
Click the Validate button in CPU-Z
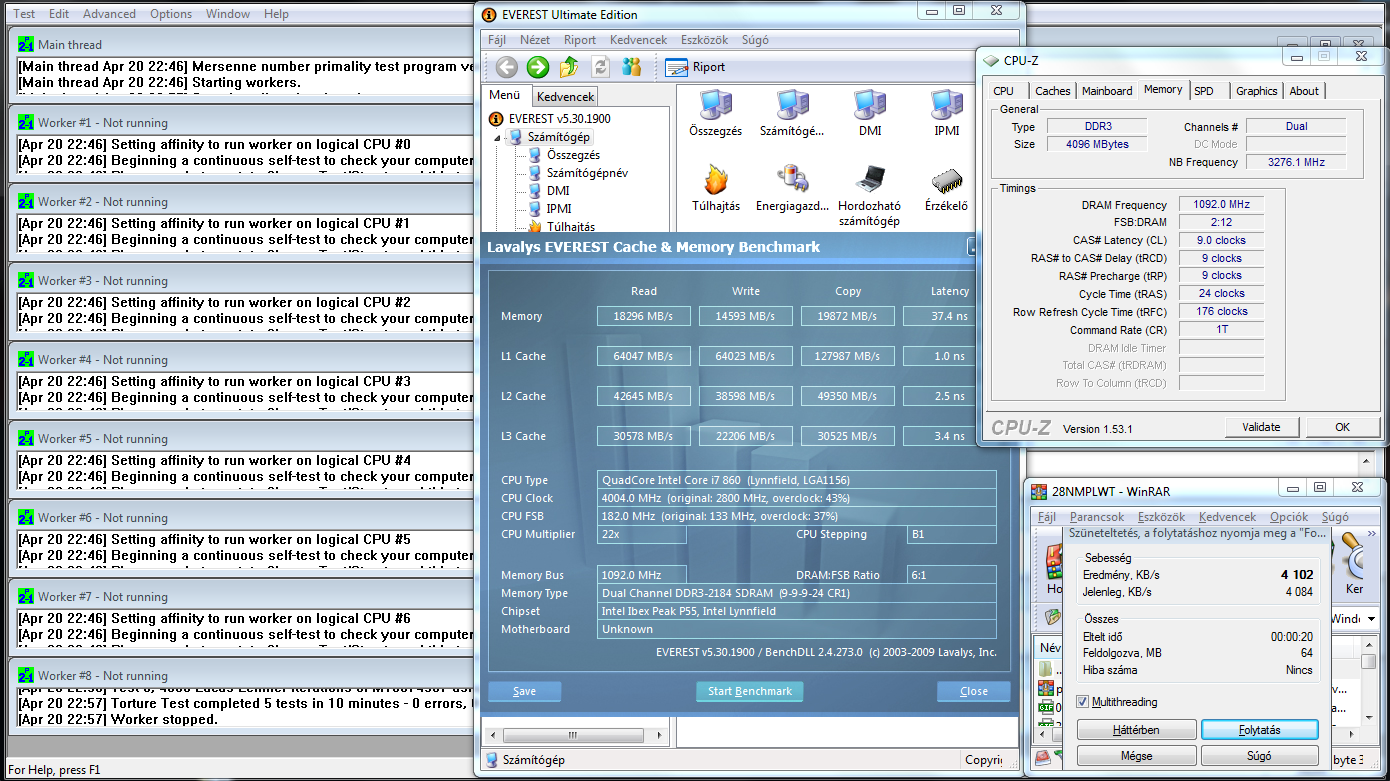1261,427
